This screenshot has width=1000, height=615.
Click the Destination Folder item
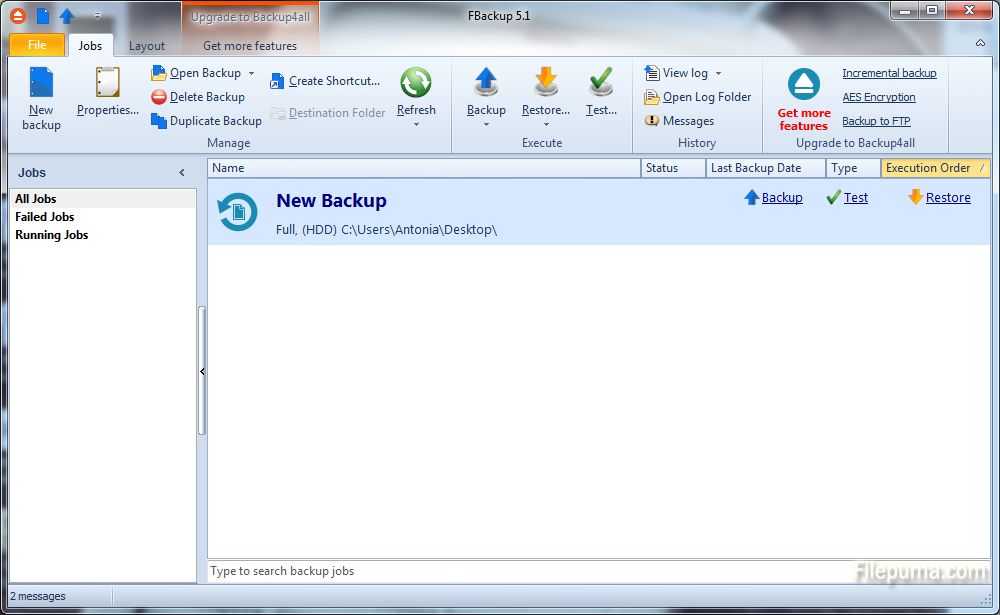point(328,113)
